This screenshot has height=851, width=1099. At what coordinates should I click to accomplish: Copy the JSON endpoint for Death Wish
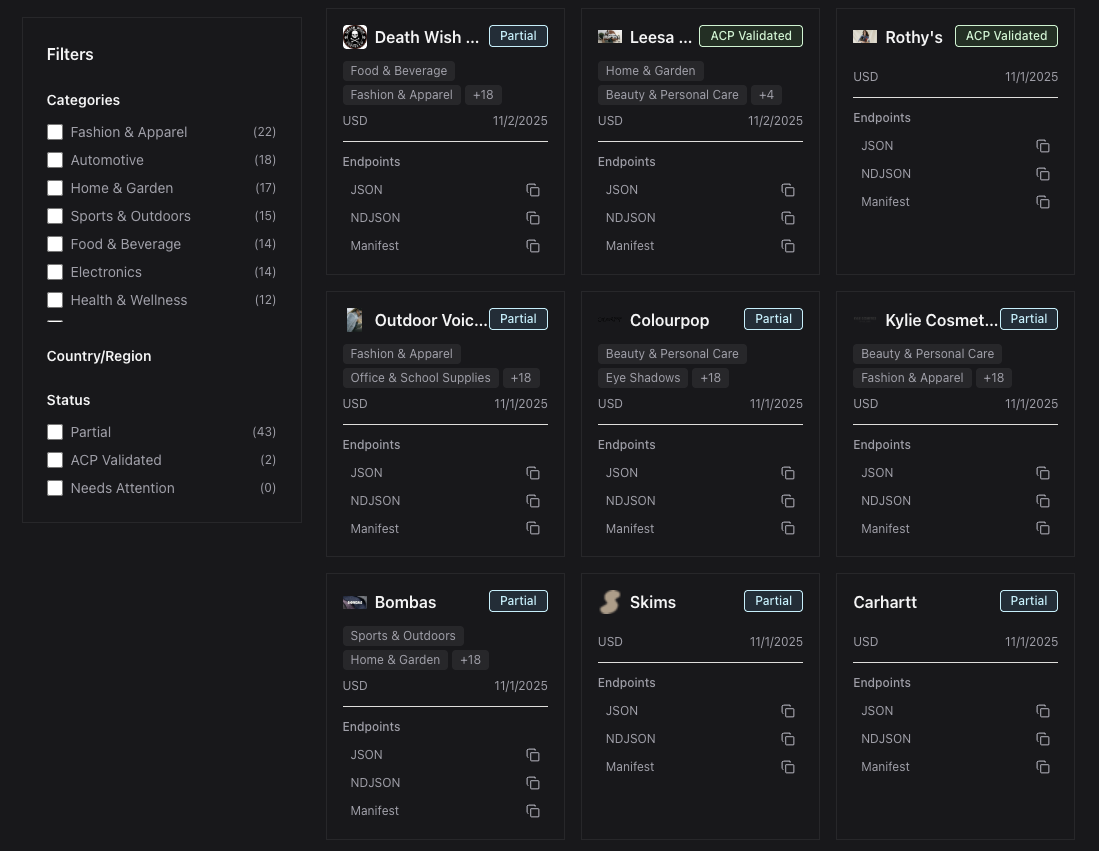[x=533, y=190]
